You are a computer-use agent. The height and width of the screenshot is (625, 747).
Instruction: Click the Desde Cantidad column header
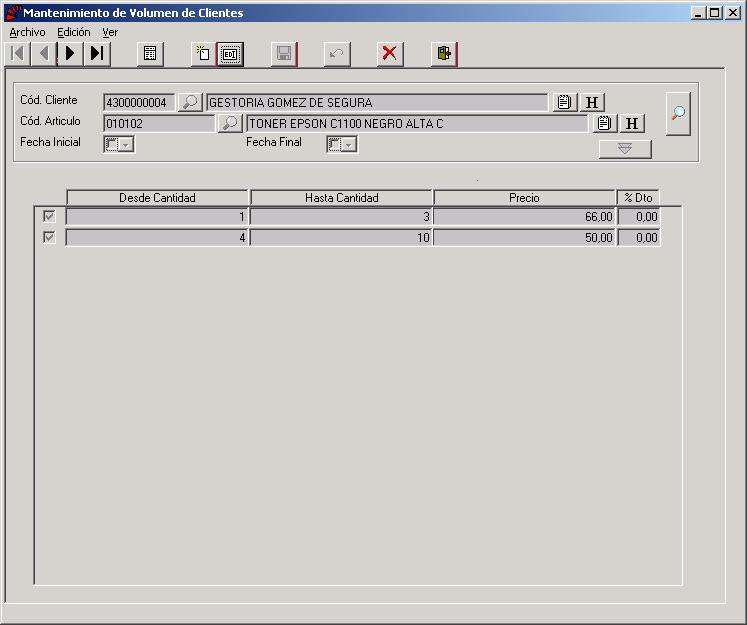[x=157, y=197]
